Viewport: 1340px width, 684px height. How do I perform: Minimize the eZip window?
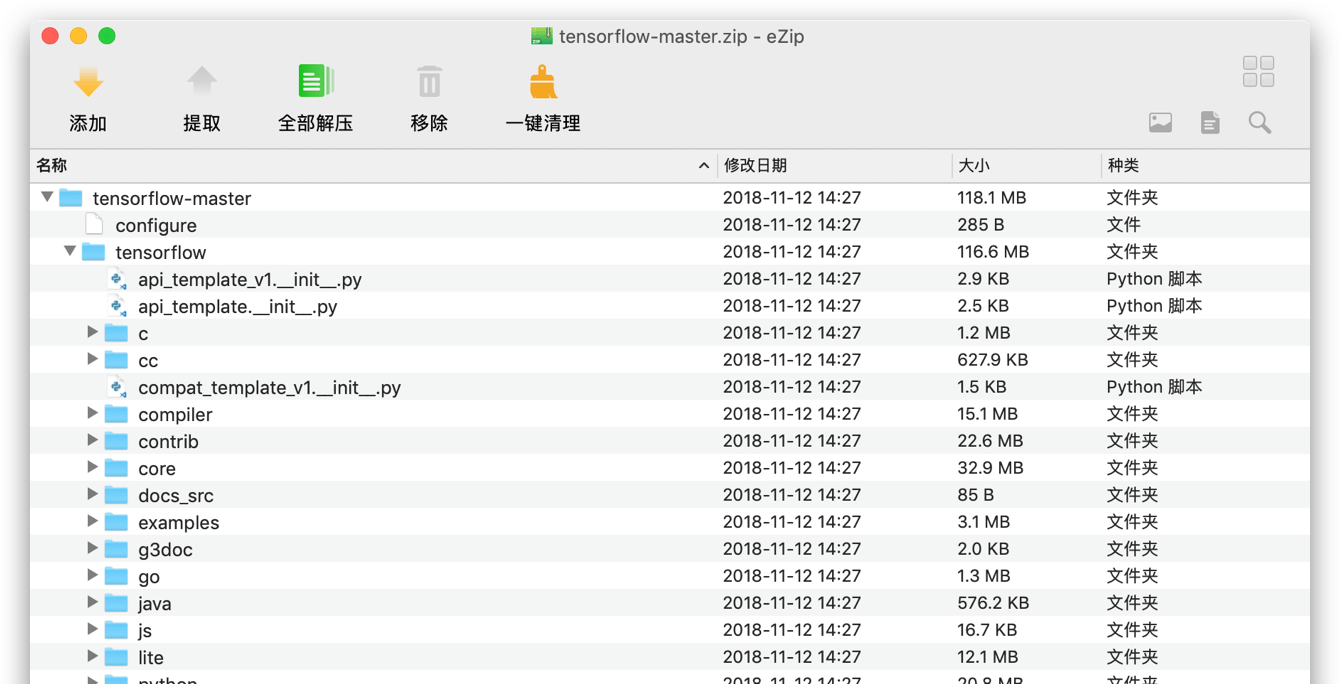coord(78,36)
